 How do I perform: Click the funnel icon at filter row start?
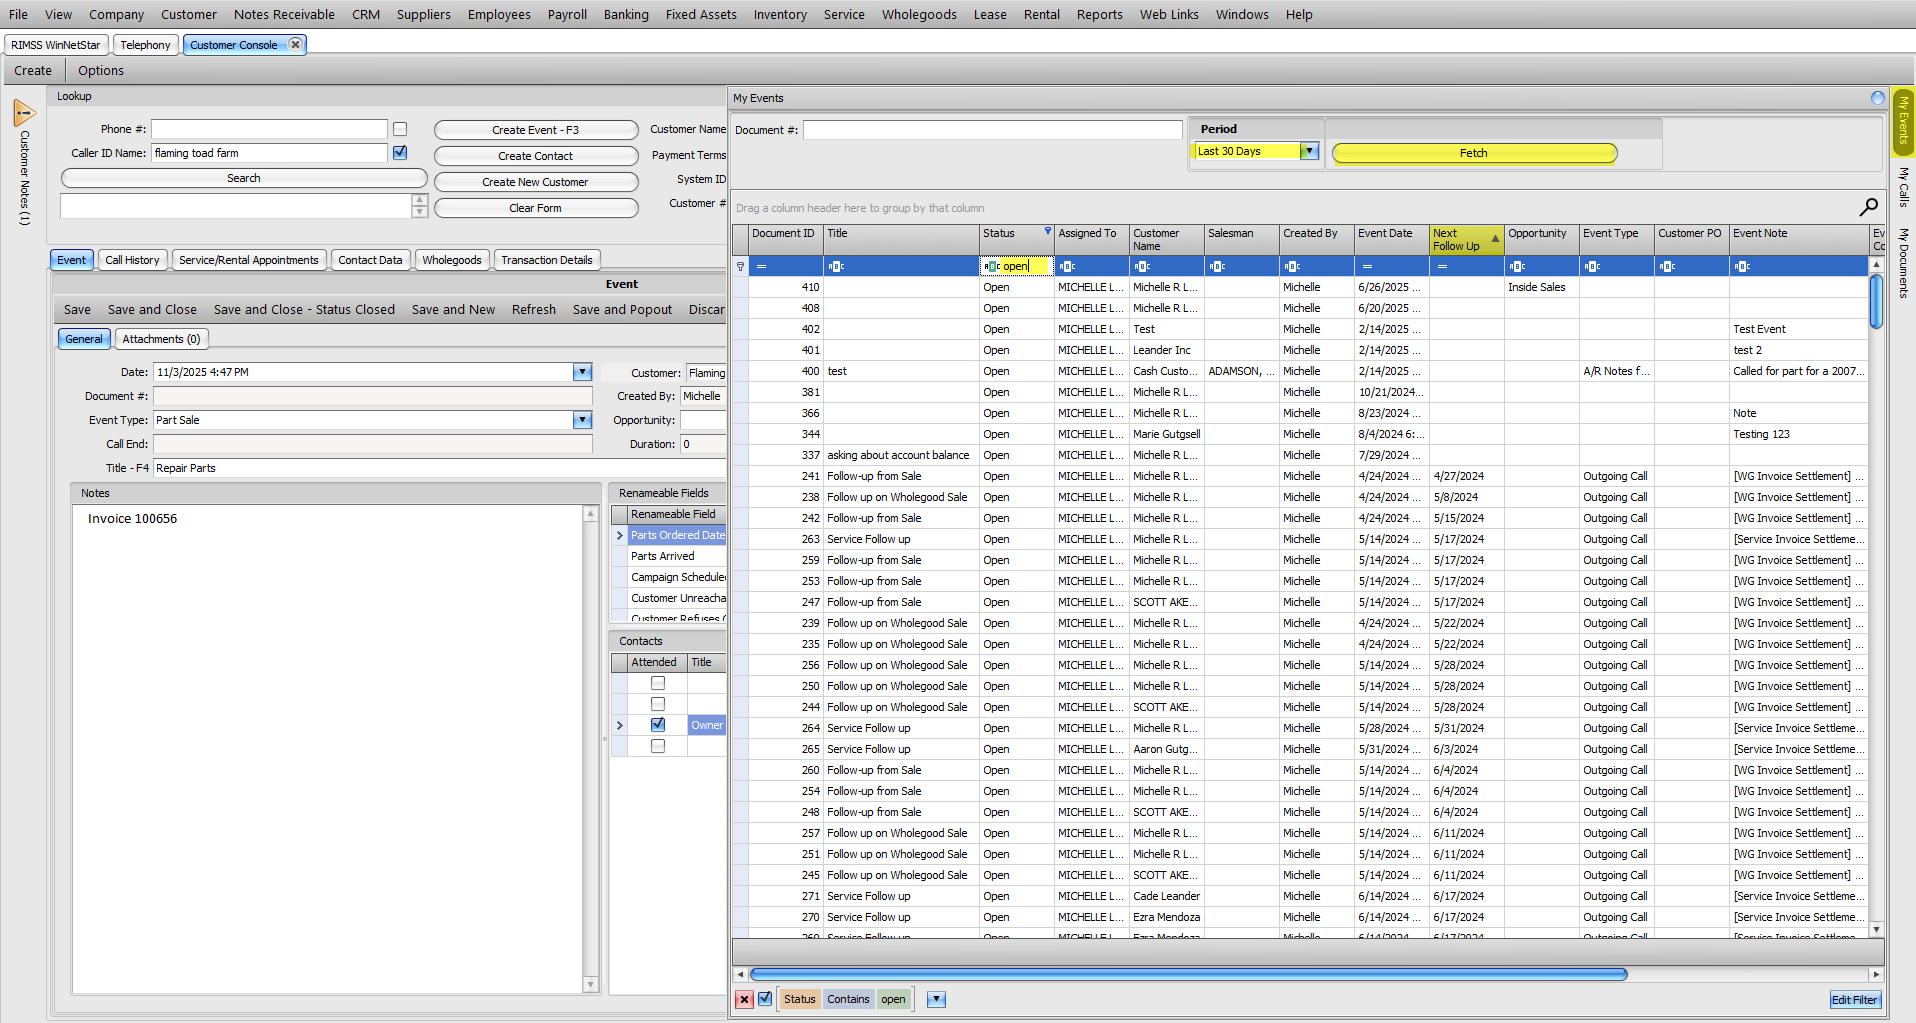[x=740, y=266]
